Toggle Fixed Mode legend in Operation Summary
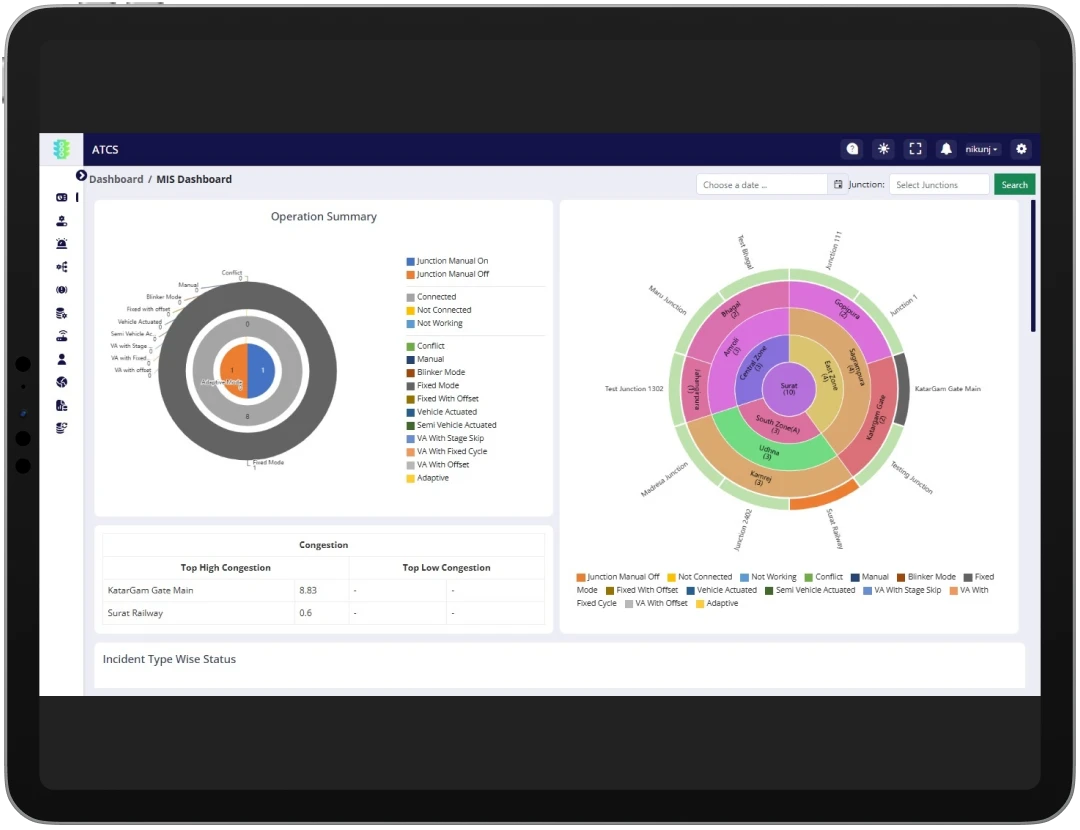This screenshot has width=1080, height=830. pyautogui.click(x=433, y=385)
